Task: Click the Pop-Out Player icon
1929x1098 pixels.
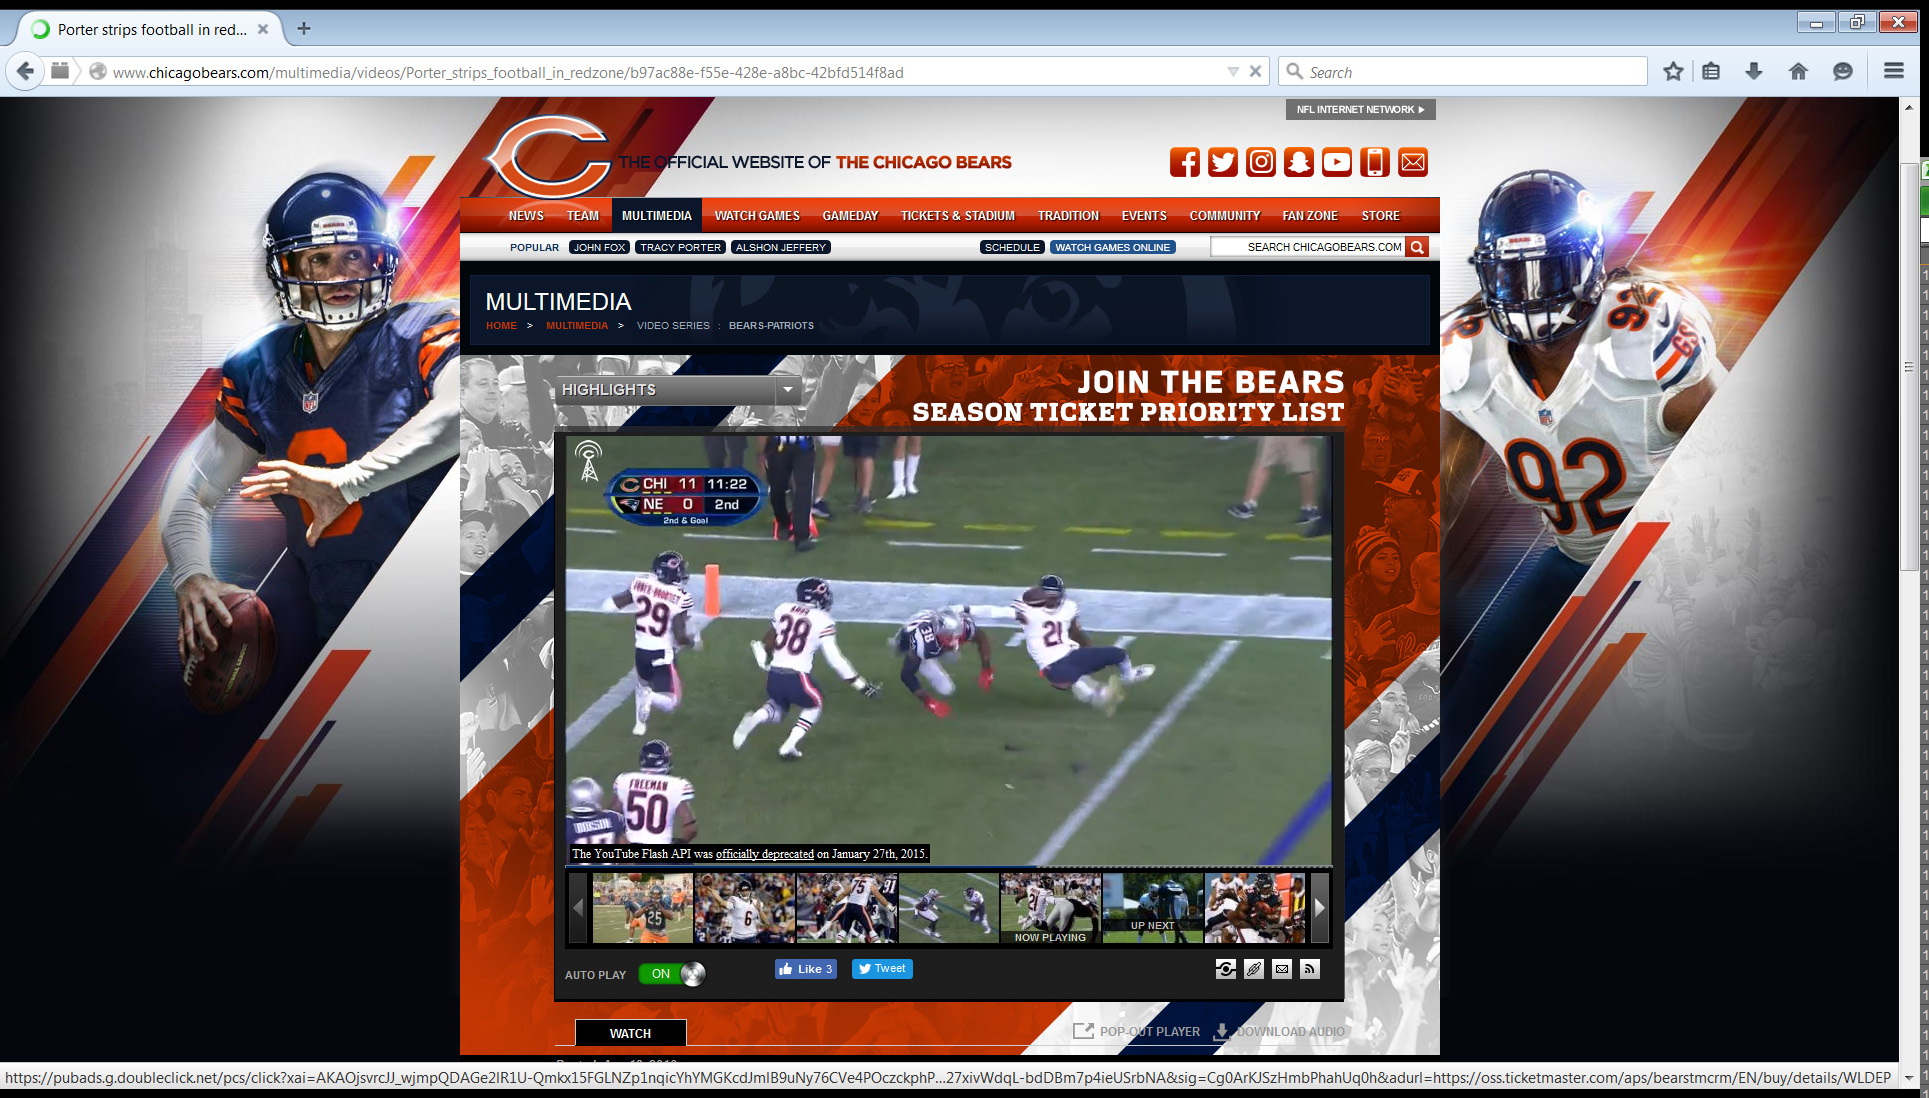Action: point(1083,1031)
